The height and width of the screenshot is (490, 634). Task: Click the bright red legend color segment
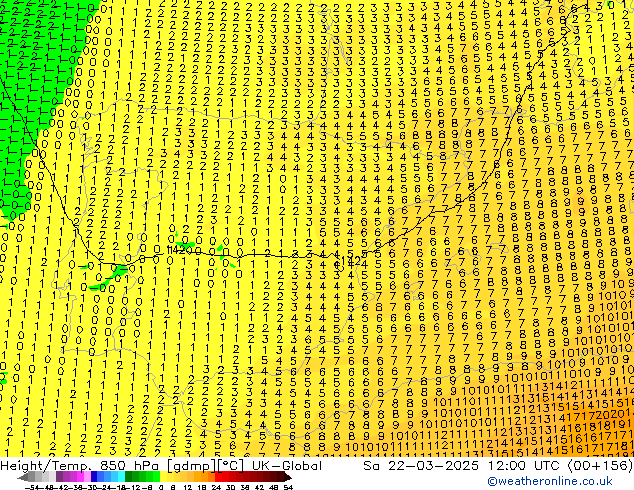click(218, 477)
